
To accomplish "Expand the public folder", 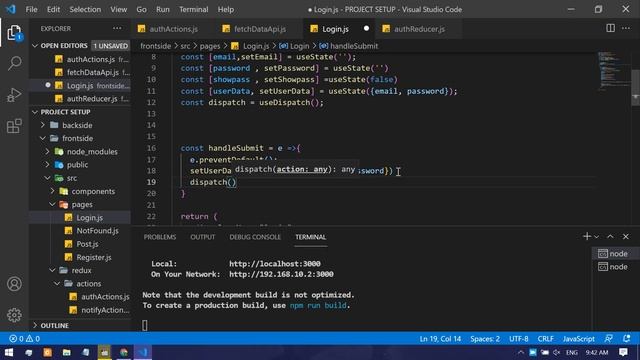I will pyautogui.click(x=47, y=164).
